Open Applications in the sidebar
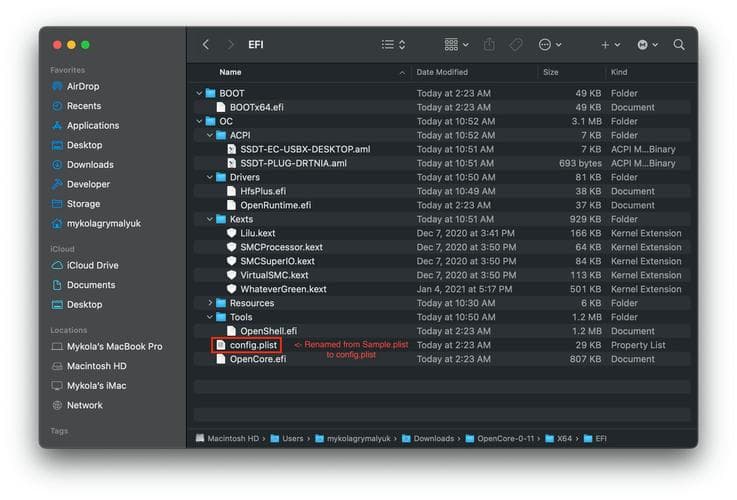Screen dimensions: 737x500 click(85, 126)
